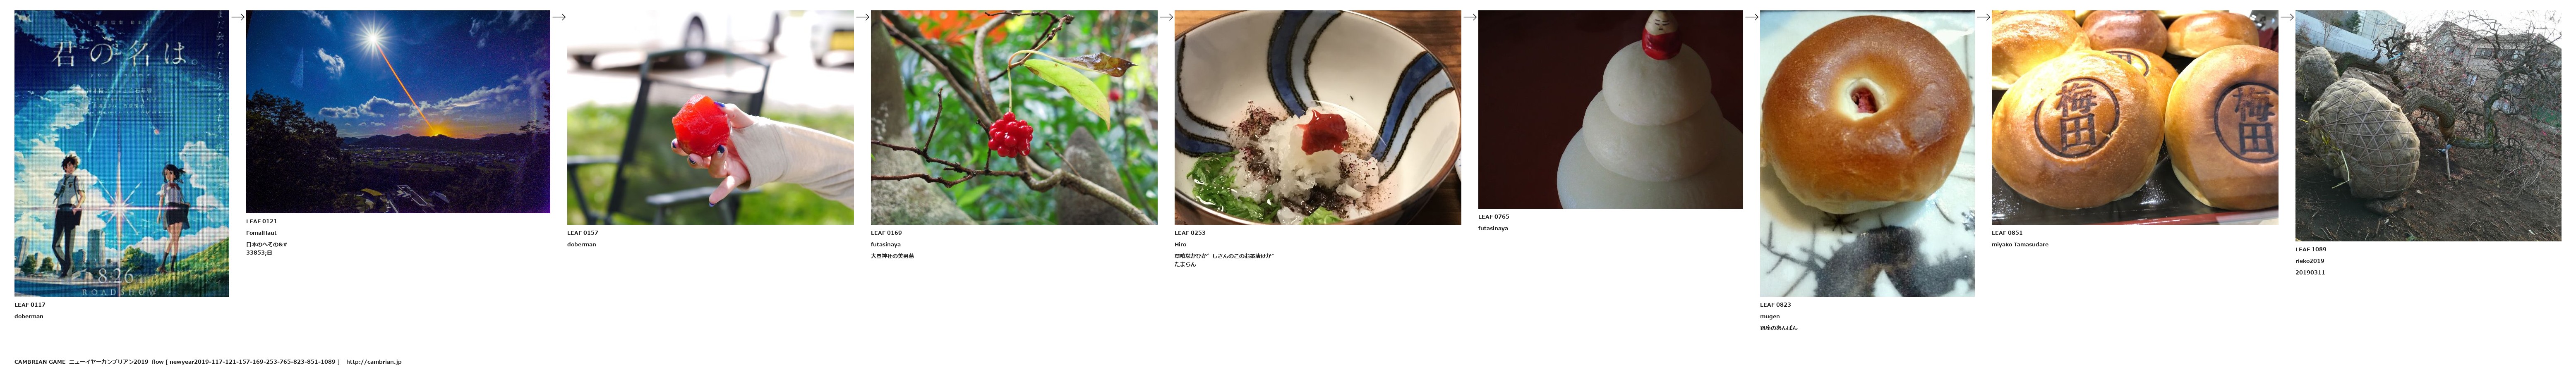Open the hand holding red jelly photo
Viewport: 2576px width, 372px height.
coord(710,117)
